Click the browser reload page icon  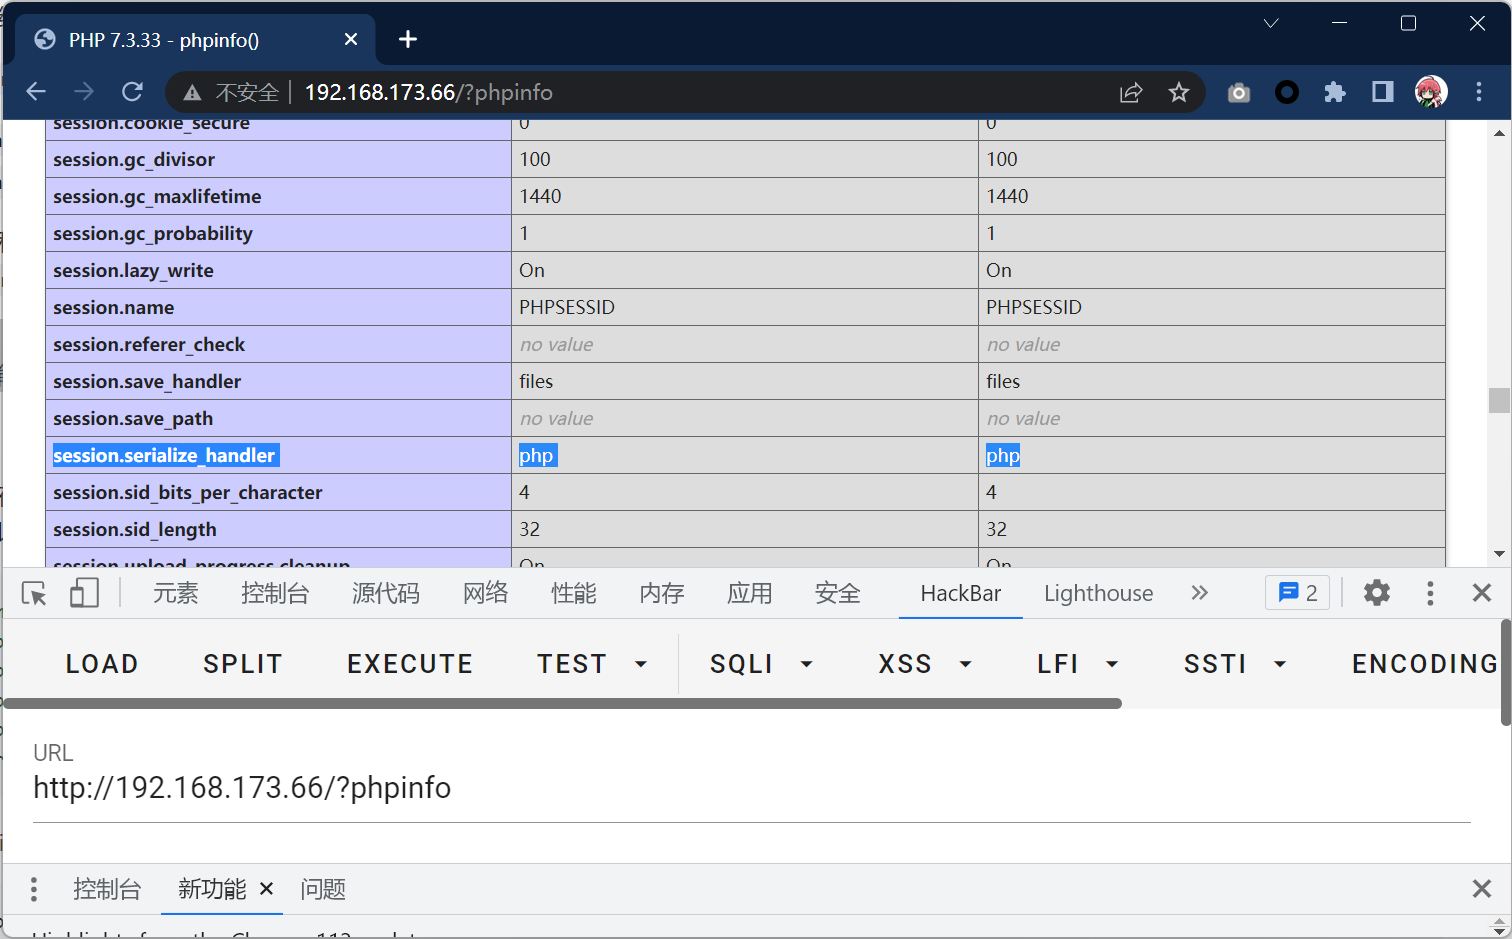click(x=132, y=92)
